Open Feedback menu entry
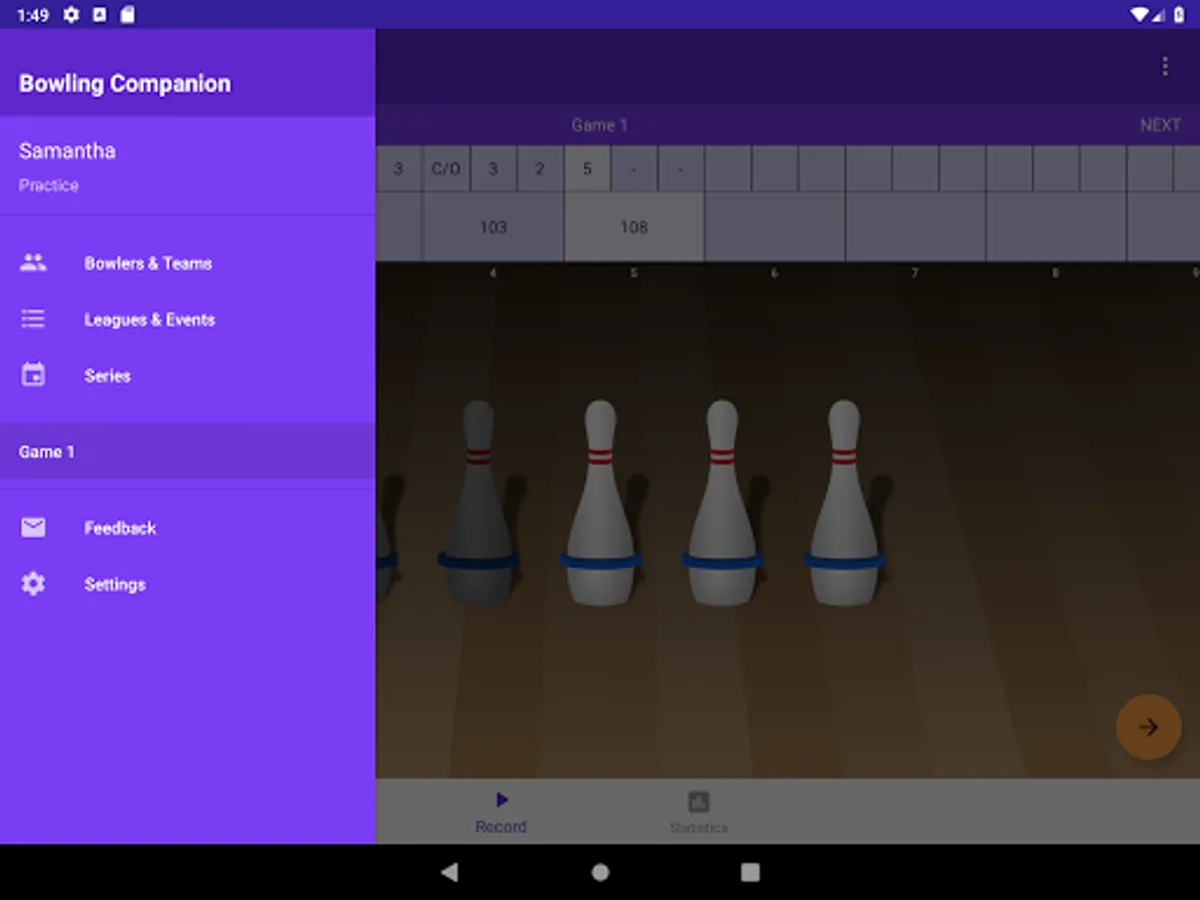The width and height of the screenshot is (1200, 900). pyautogui.click(x=187, y=527)
